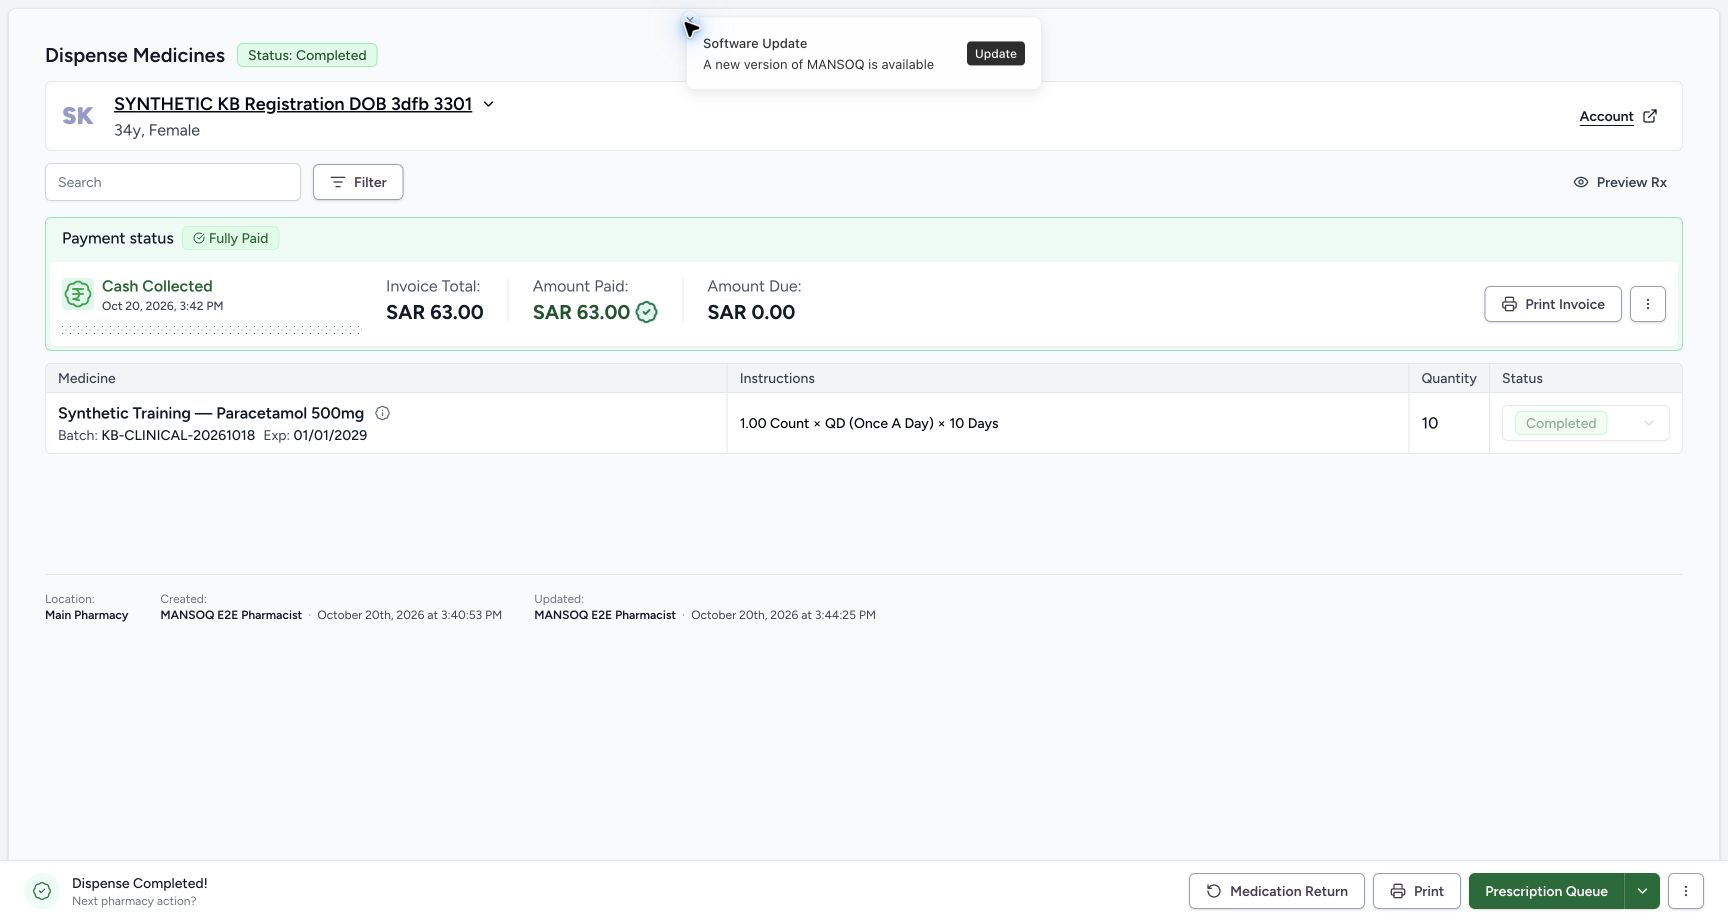Click the Status: Completed badge
The image size is (1728, 921).
(x=307, y=55)
